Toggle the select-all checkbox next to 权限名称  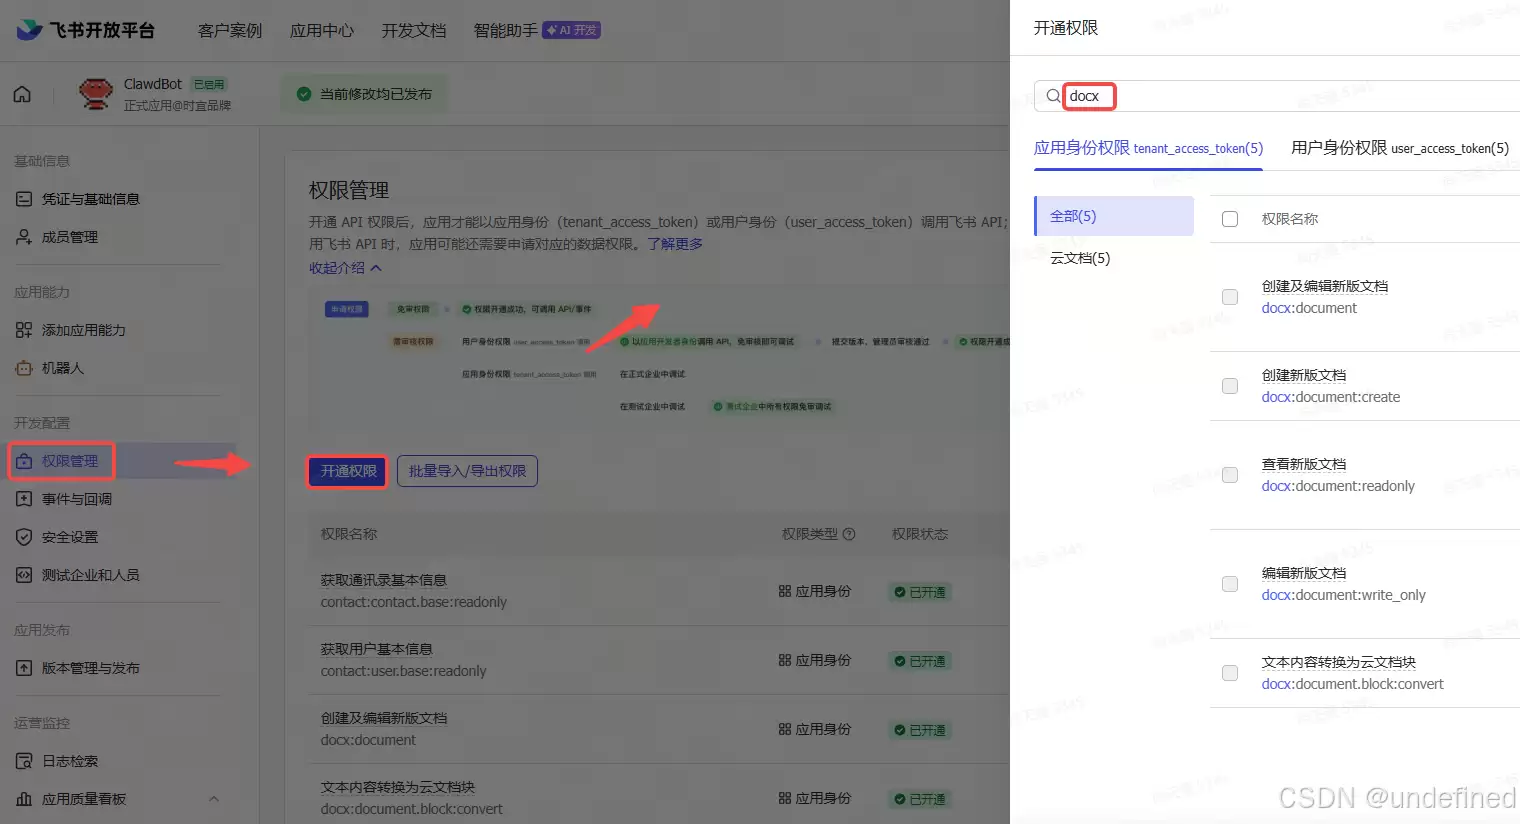[1229, 218]
